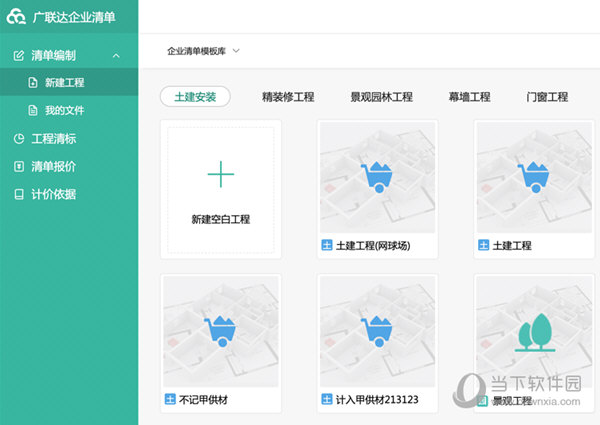Viewport: 600px width, 425px height.
Task: Click the green plus icon for new project
Action: click(x=221, y=174)
